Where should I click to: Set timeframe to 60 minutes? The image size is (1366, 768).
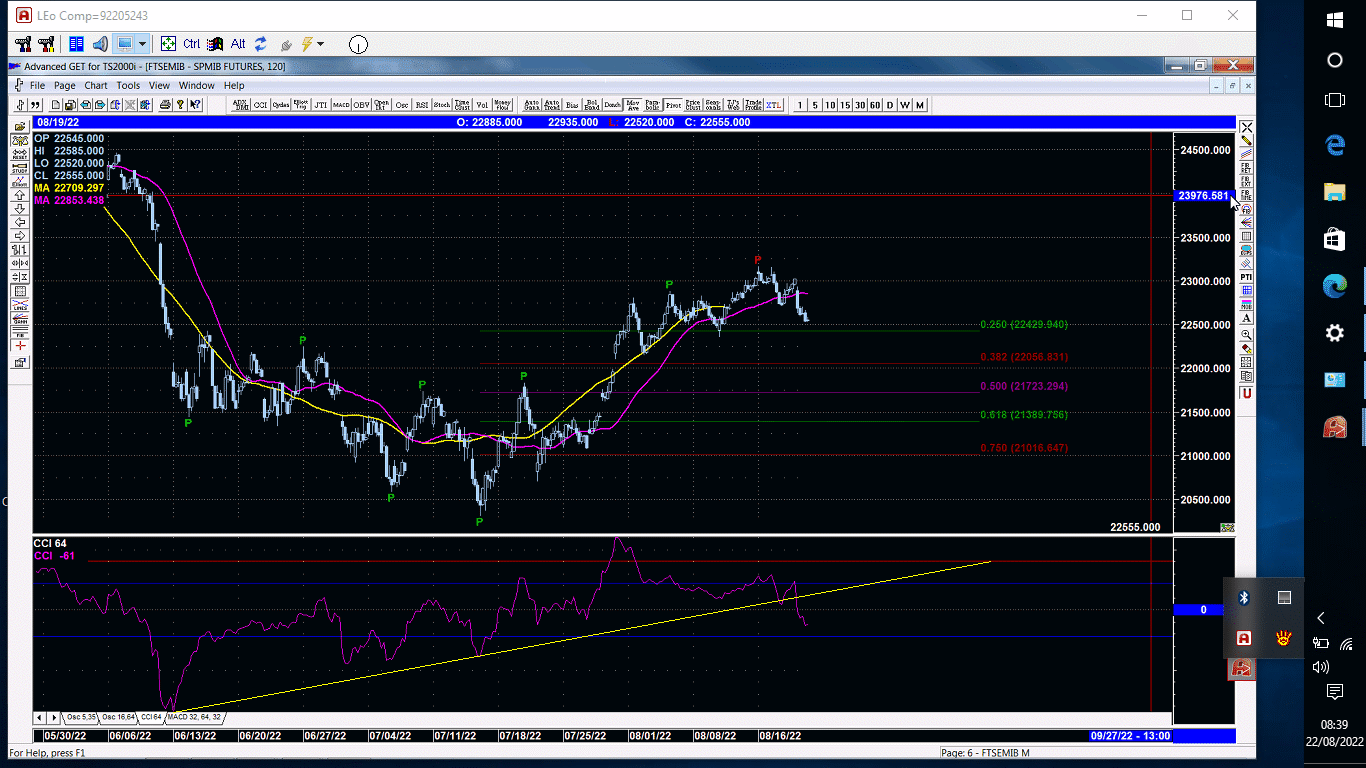[874, 104]
